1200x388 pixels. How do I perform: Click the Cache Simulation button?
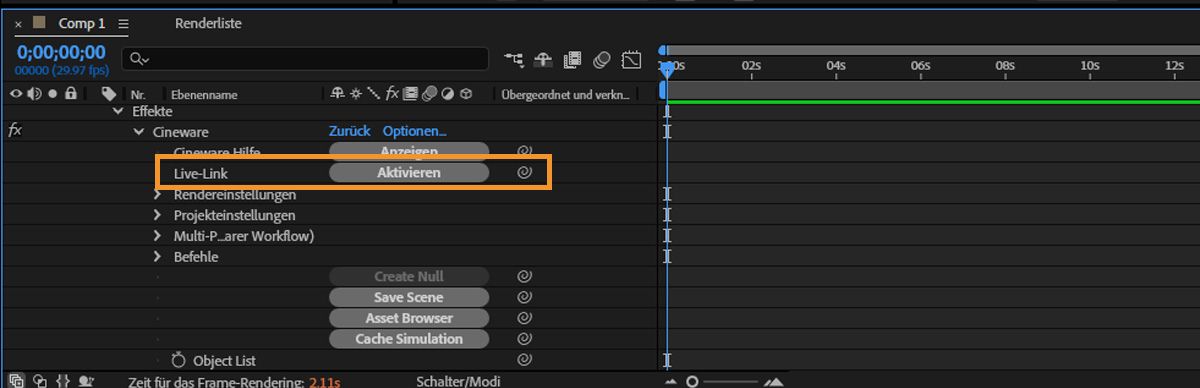409,339
